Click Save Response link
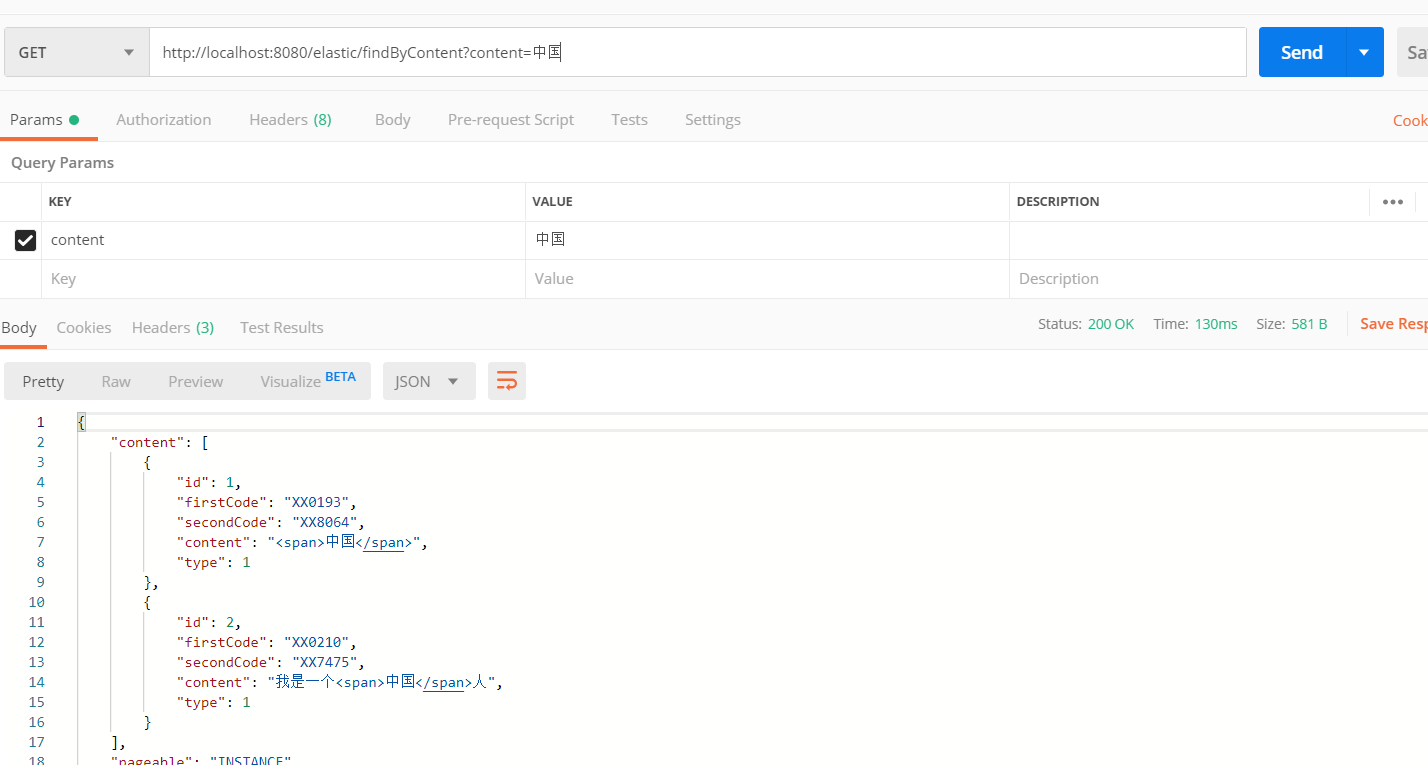The image size is (1428, 765). [x=1394, y=324]
